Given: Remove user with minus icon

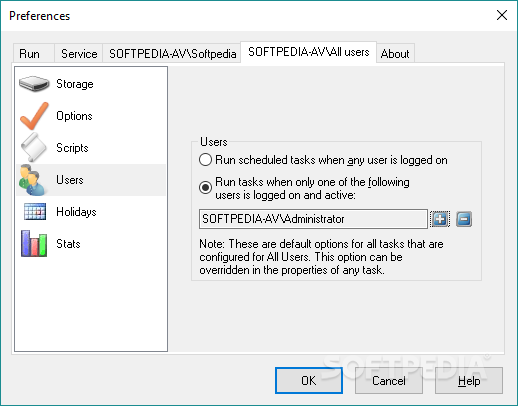Looking at the screenshot, I should [464, 219].
